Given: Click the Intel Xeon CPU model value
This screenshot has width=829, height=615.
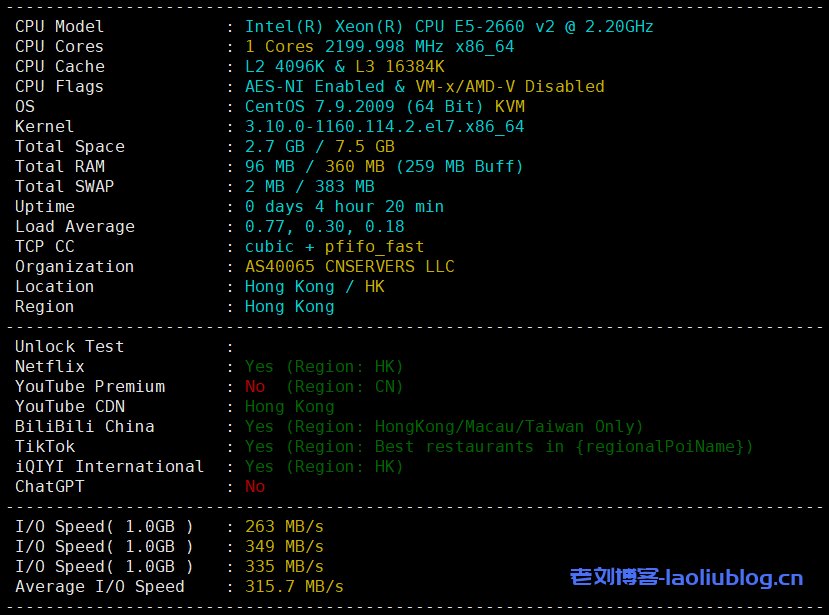Looking at the screenshot, I should pyautogui.click(x=449, y=27).
